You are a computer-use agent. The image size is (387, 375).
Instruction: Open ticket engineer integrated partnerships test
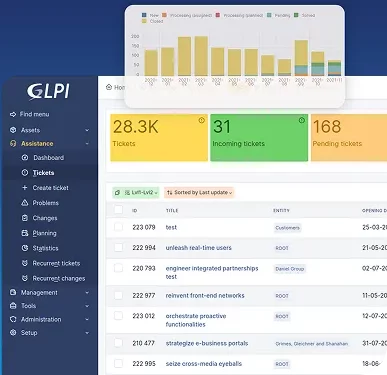point(212,272)
